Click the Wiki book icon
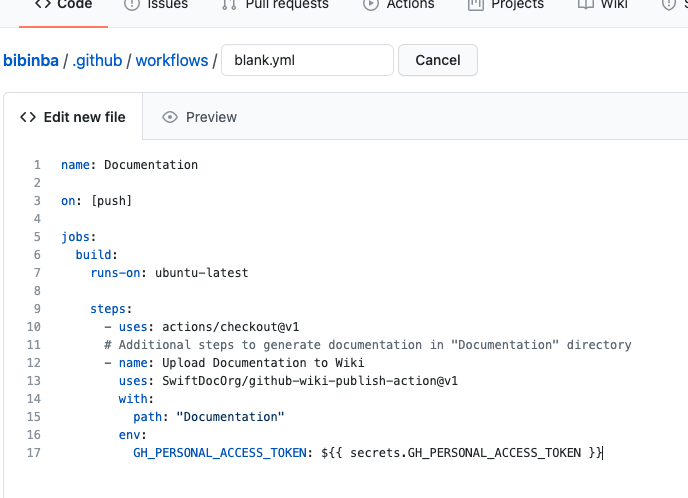Image resolution: width=688 pixels, height=498 pixels. pos(586,4)
